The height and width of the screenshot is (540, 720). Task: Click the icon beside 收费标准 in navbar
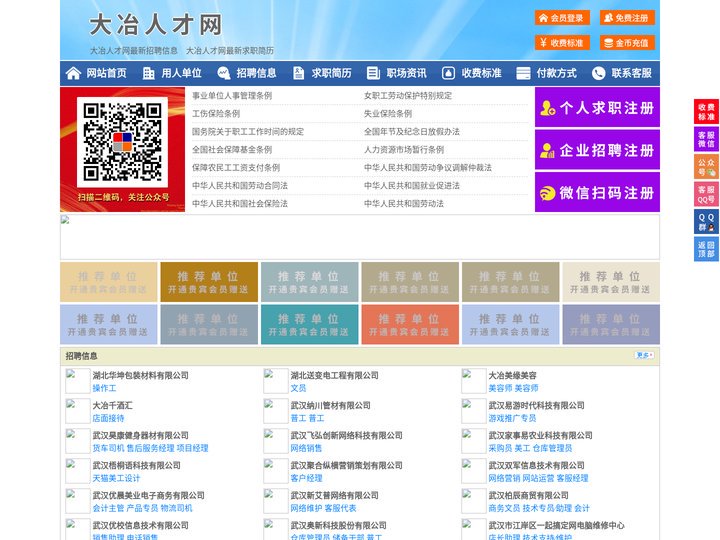pos(448,73)
